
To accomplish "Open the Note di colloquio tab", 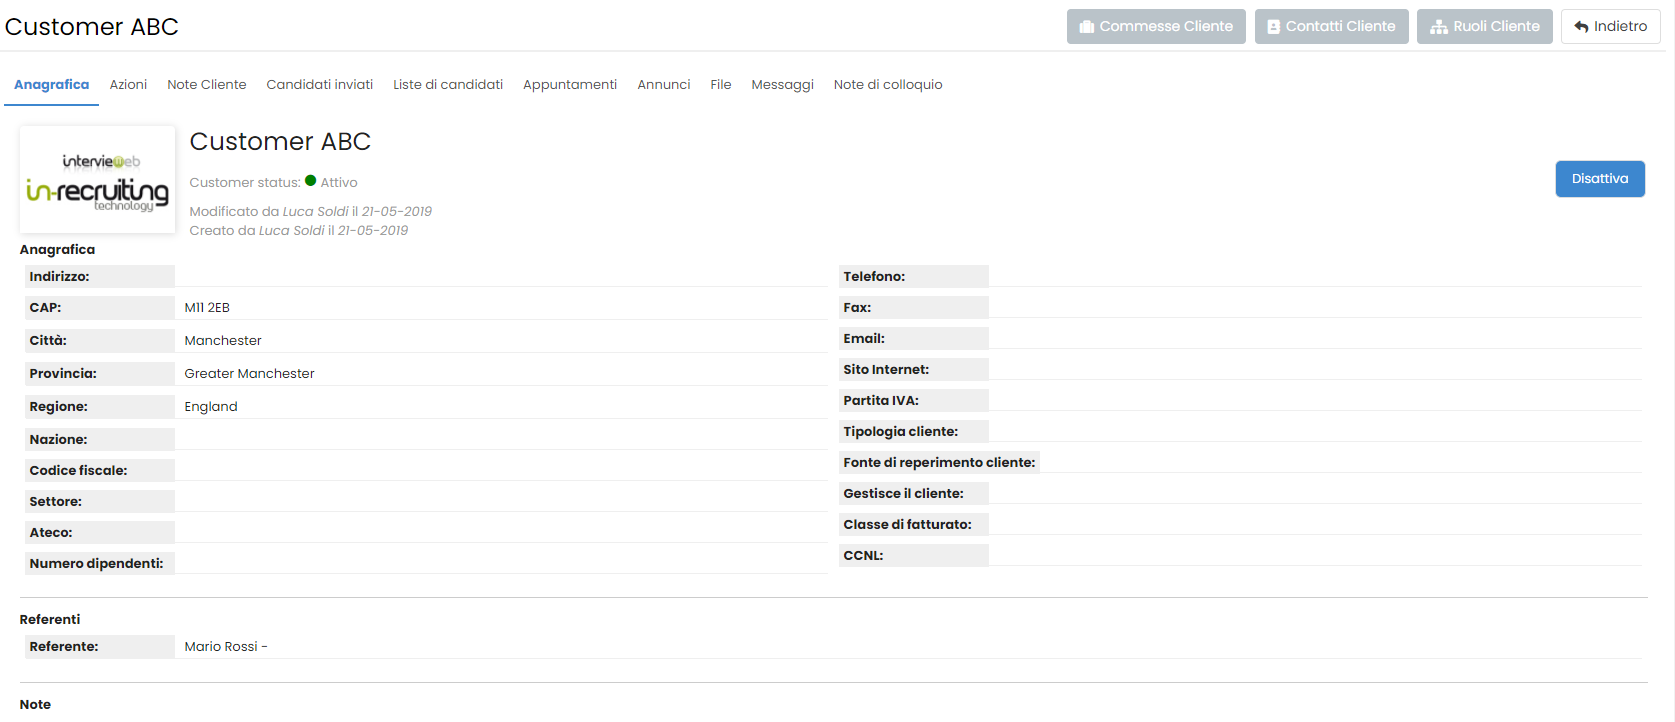I will 887,85.
